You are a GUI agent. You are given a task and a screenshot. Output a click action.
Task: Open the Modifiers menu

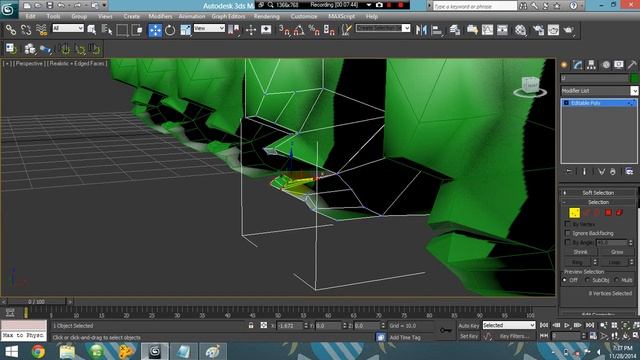tap(160, 16)
